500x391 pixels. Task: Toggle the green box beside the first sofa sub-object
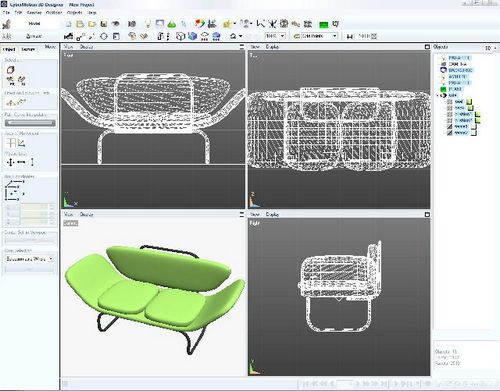click(469, 102)
